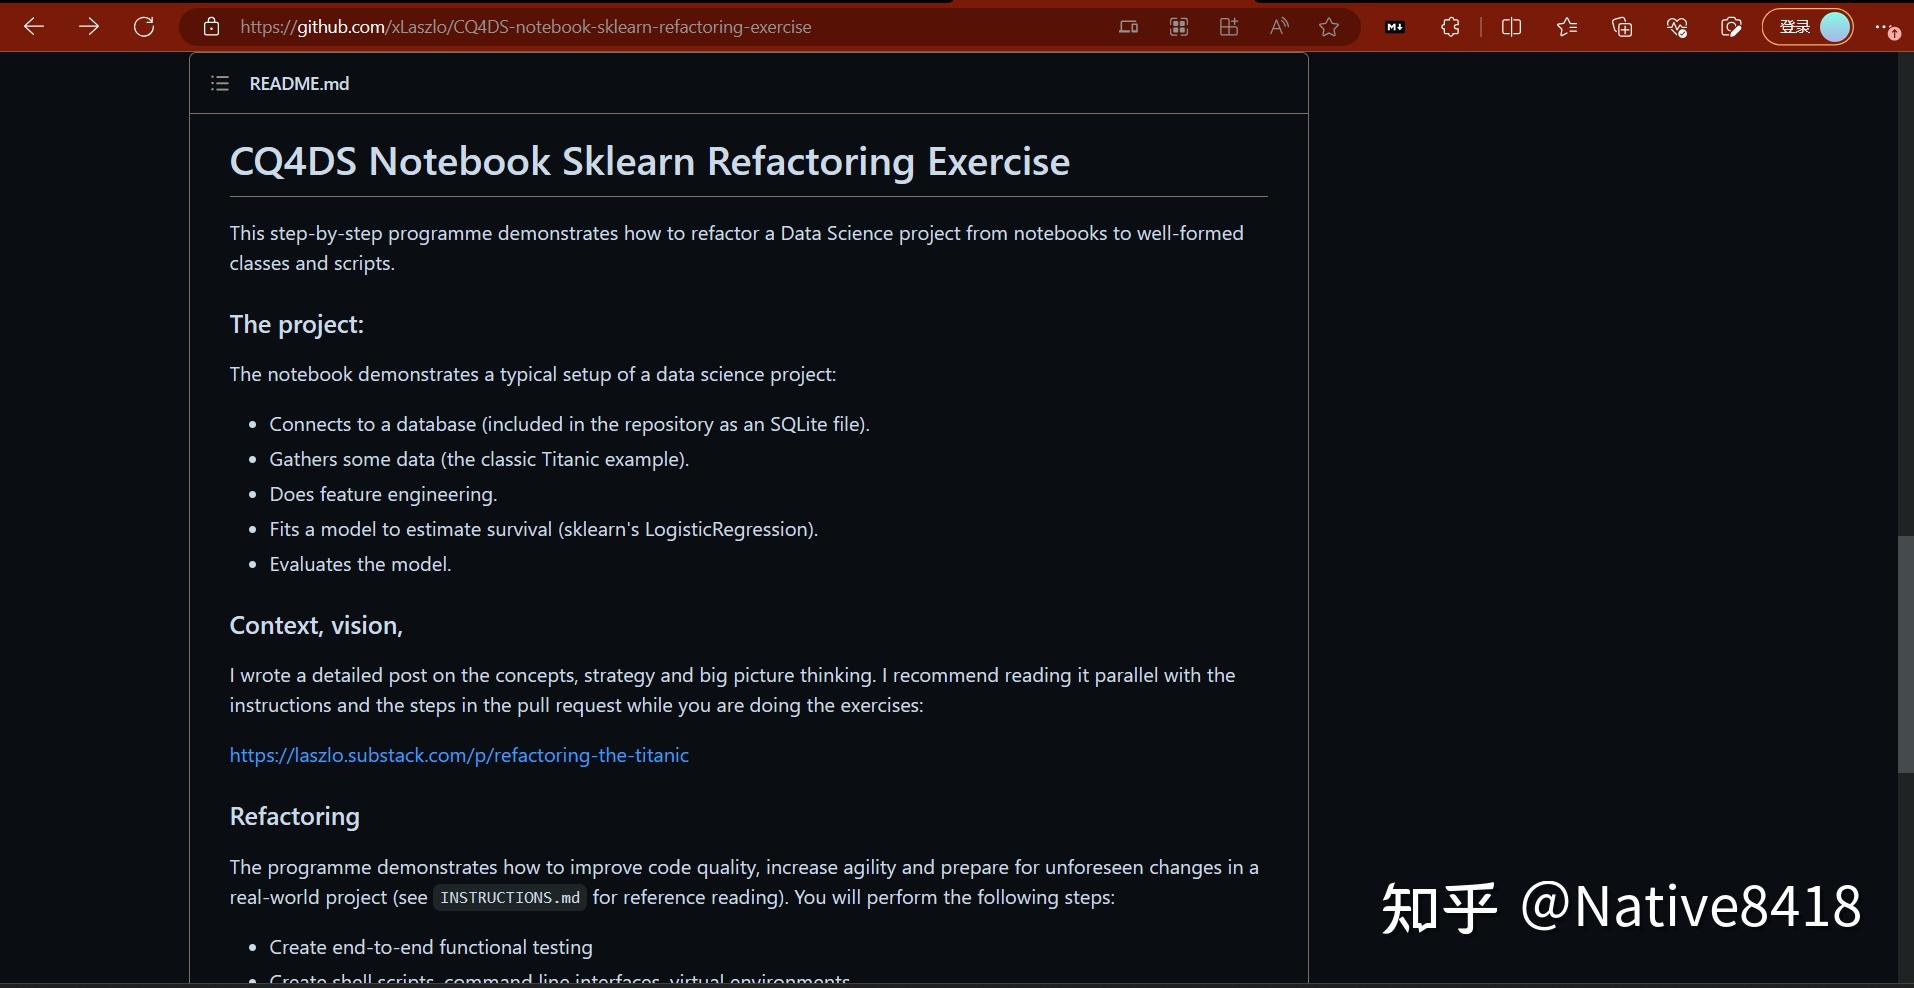Toggle the README table of contents outline

(219, 84)
